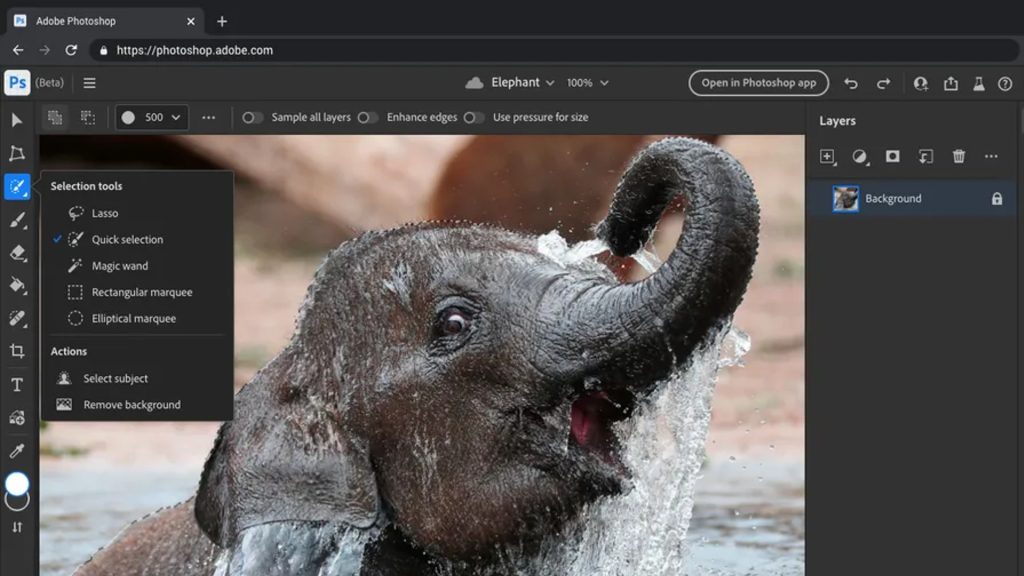Choose Magic wand from Selection tools
Viewport: 1024px width, 576px height.
[120, 266]
